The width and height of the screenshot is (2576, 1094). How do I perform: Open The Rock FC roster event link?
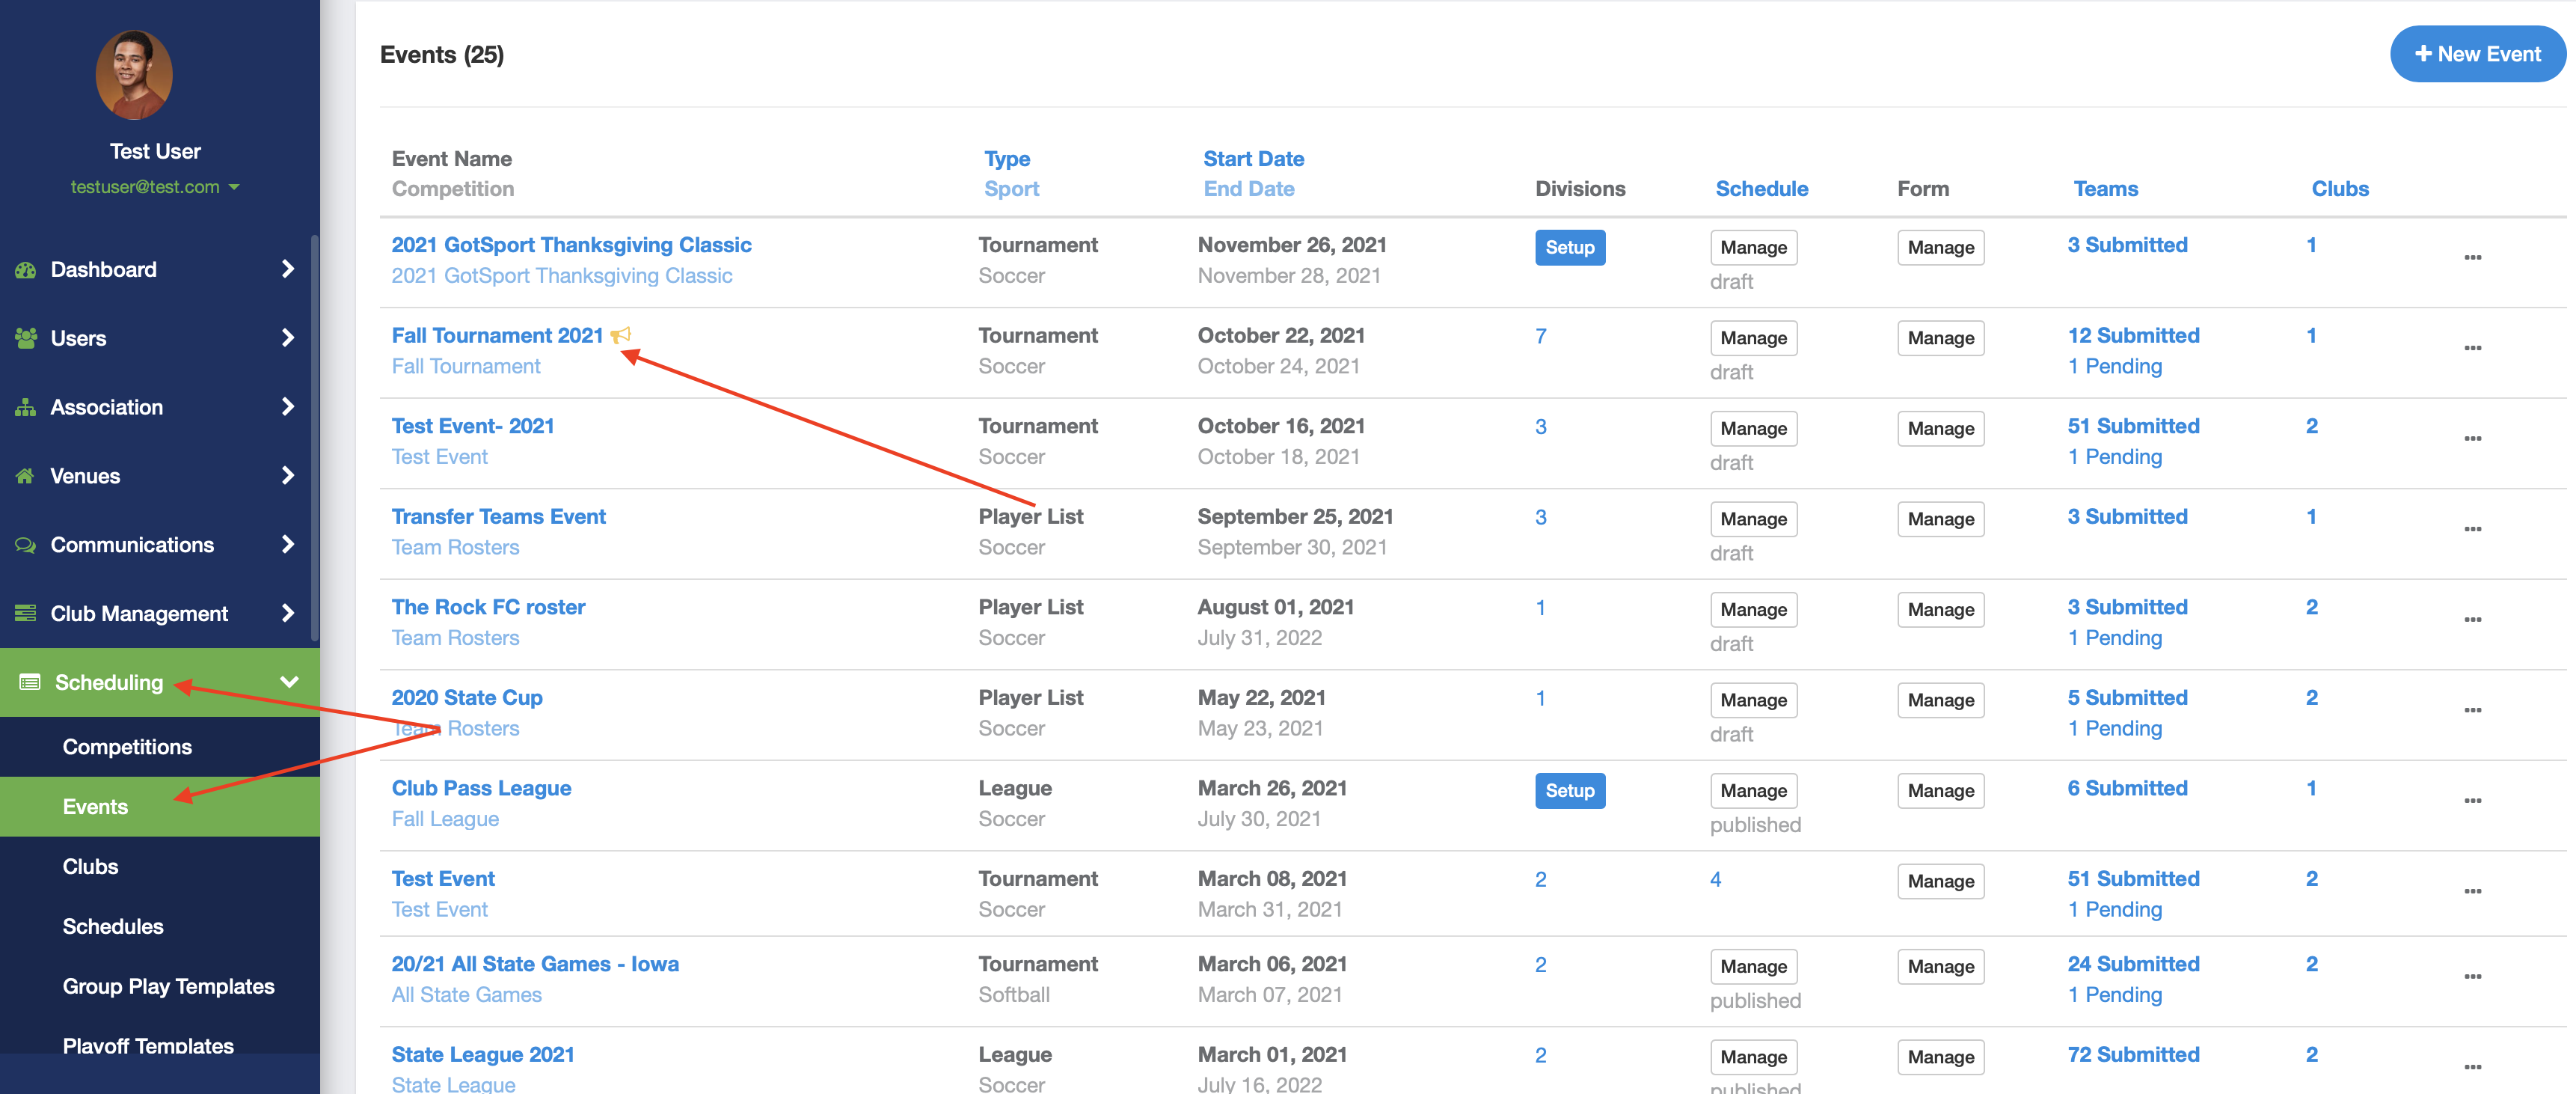(488, 607)
